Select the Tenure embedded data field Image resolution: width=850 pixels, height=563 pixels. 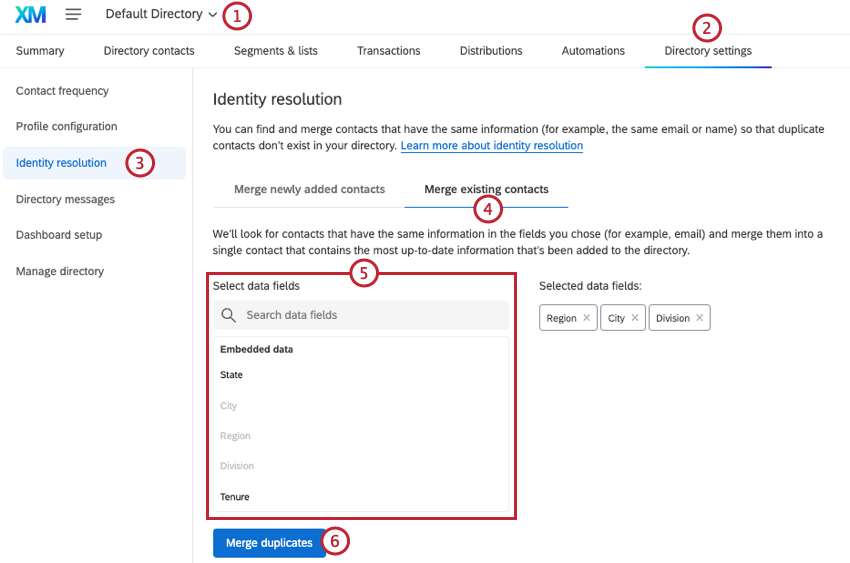(x=235, y=497)
